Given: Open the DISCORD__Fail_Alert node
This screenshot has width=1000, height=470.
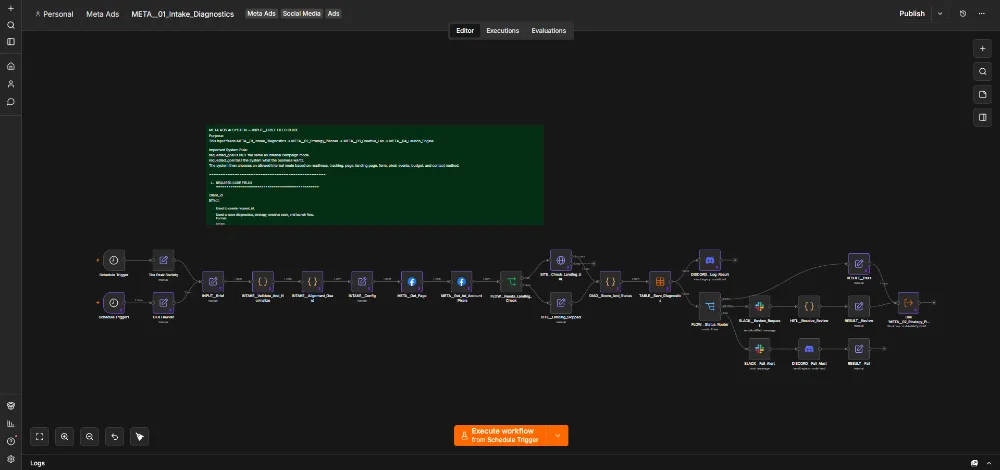Looking at the screenshot, I should click(809, 349).
